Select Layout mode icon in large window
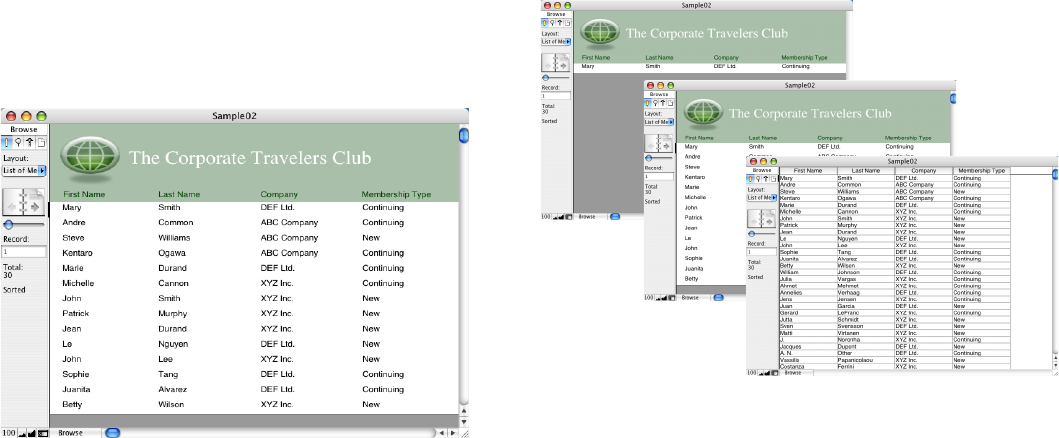The width and height of the screenshot is (1059, 438). pyautogui.click(x=30, y=142)
